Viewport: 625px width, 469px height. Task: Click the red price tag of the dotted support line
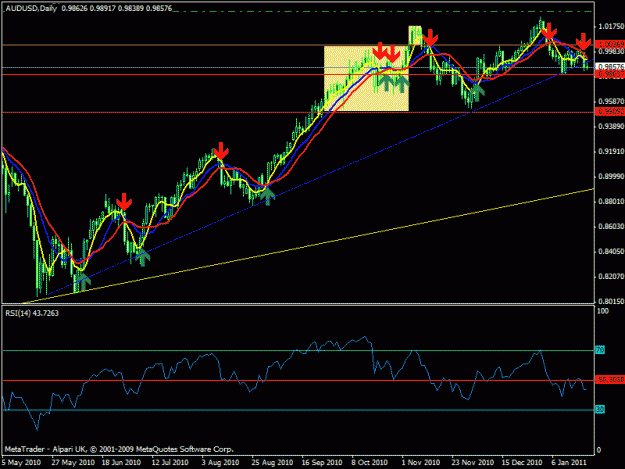point(610,111)
